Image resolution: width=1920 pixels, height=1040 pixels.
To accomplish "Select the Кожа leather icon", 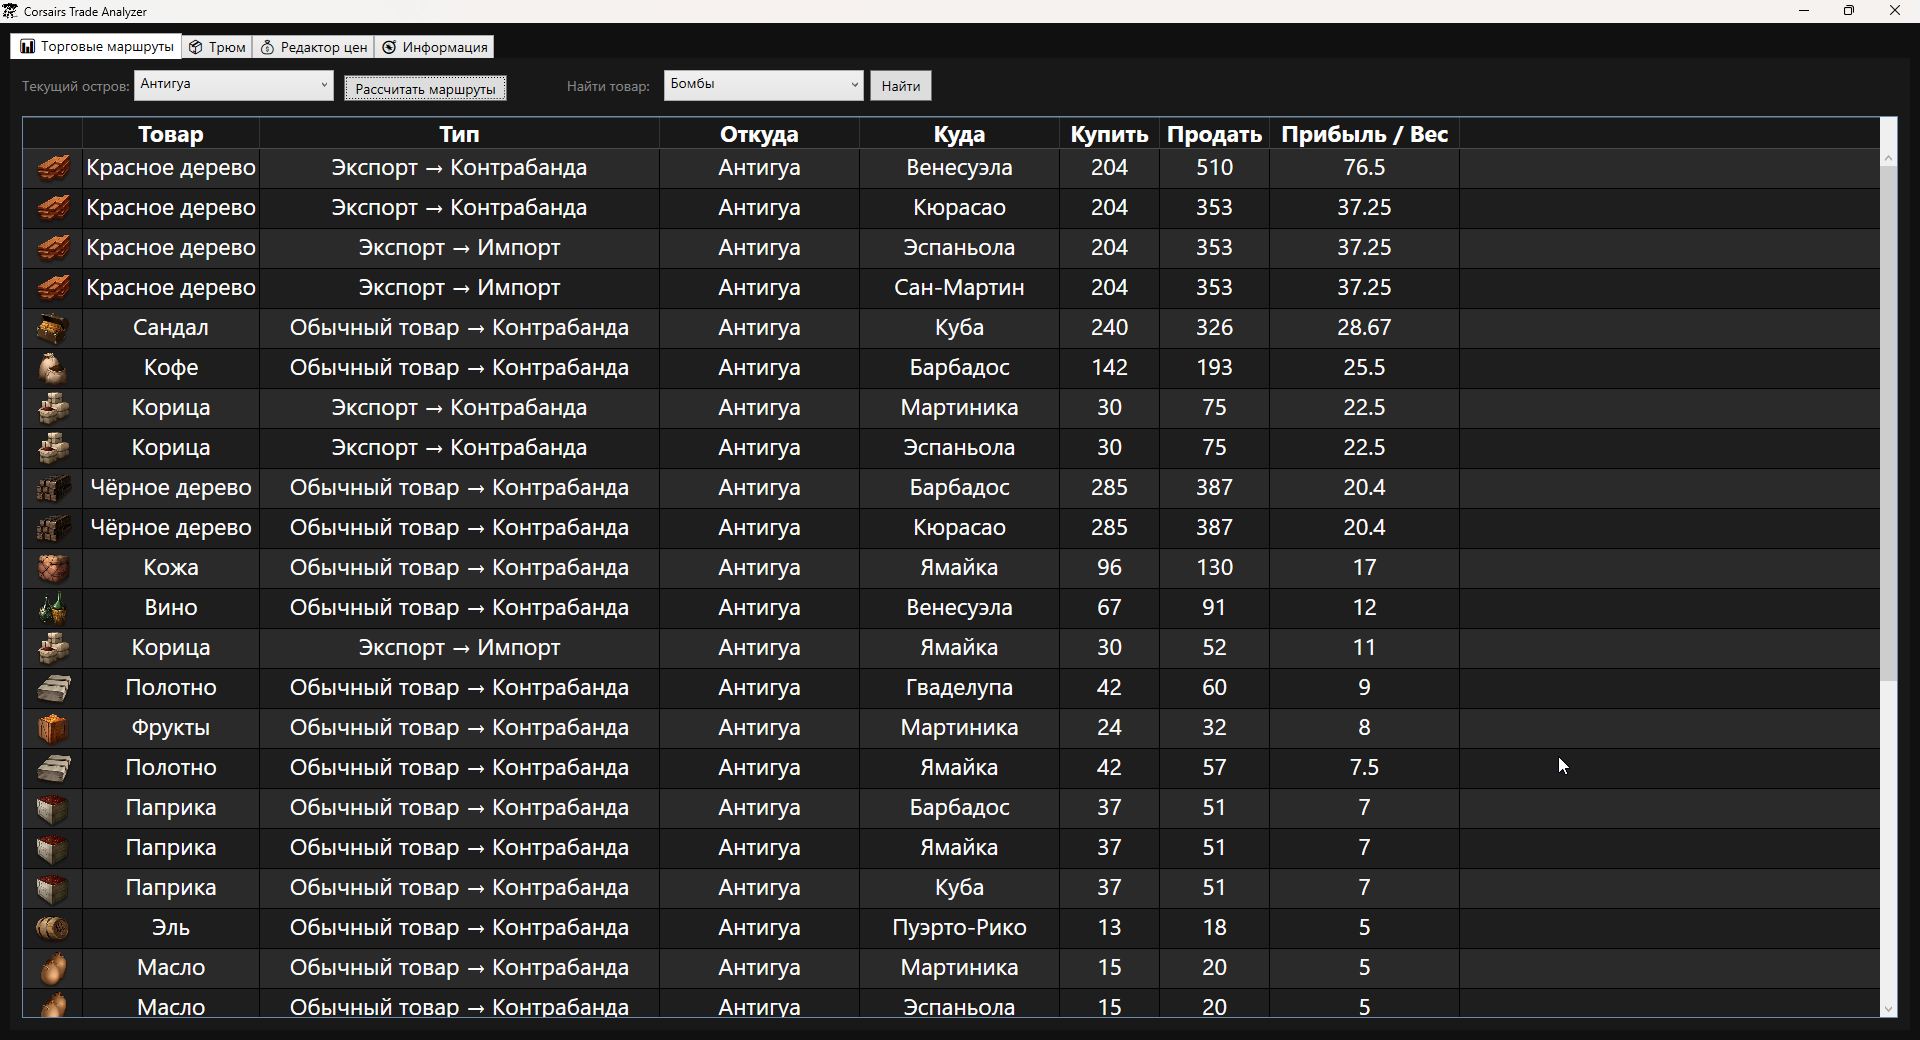I will (x=53, y=568).
